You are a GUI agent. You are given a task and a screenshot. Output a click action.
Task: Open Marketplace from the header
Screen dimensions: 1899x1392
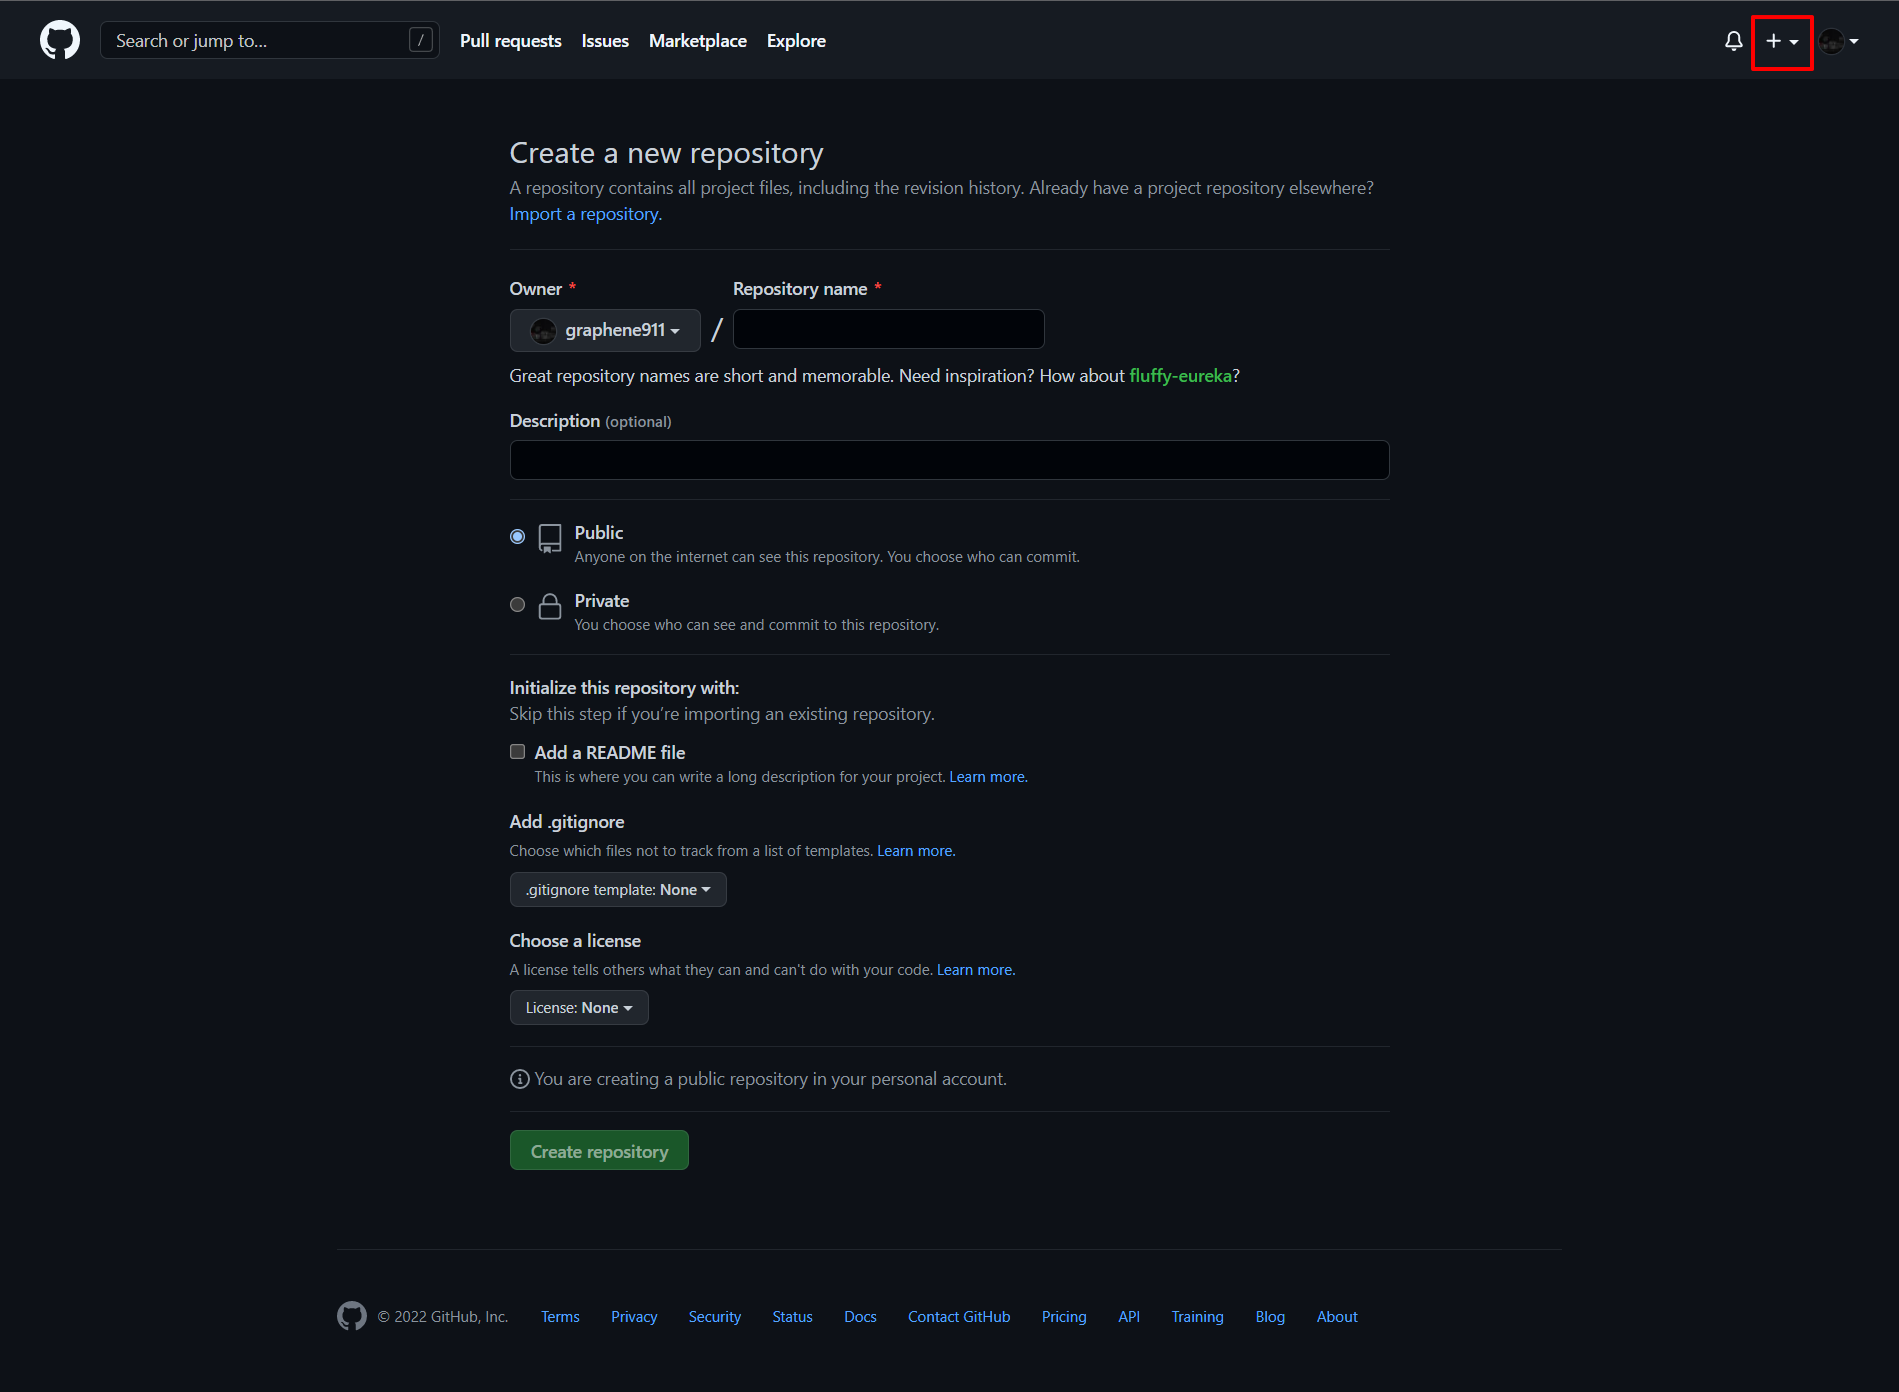pos(698,41)
